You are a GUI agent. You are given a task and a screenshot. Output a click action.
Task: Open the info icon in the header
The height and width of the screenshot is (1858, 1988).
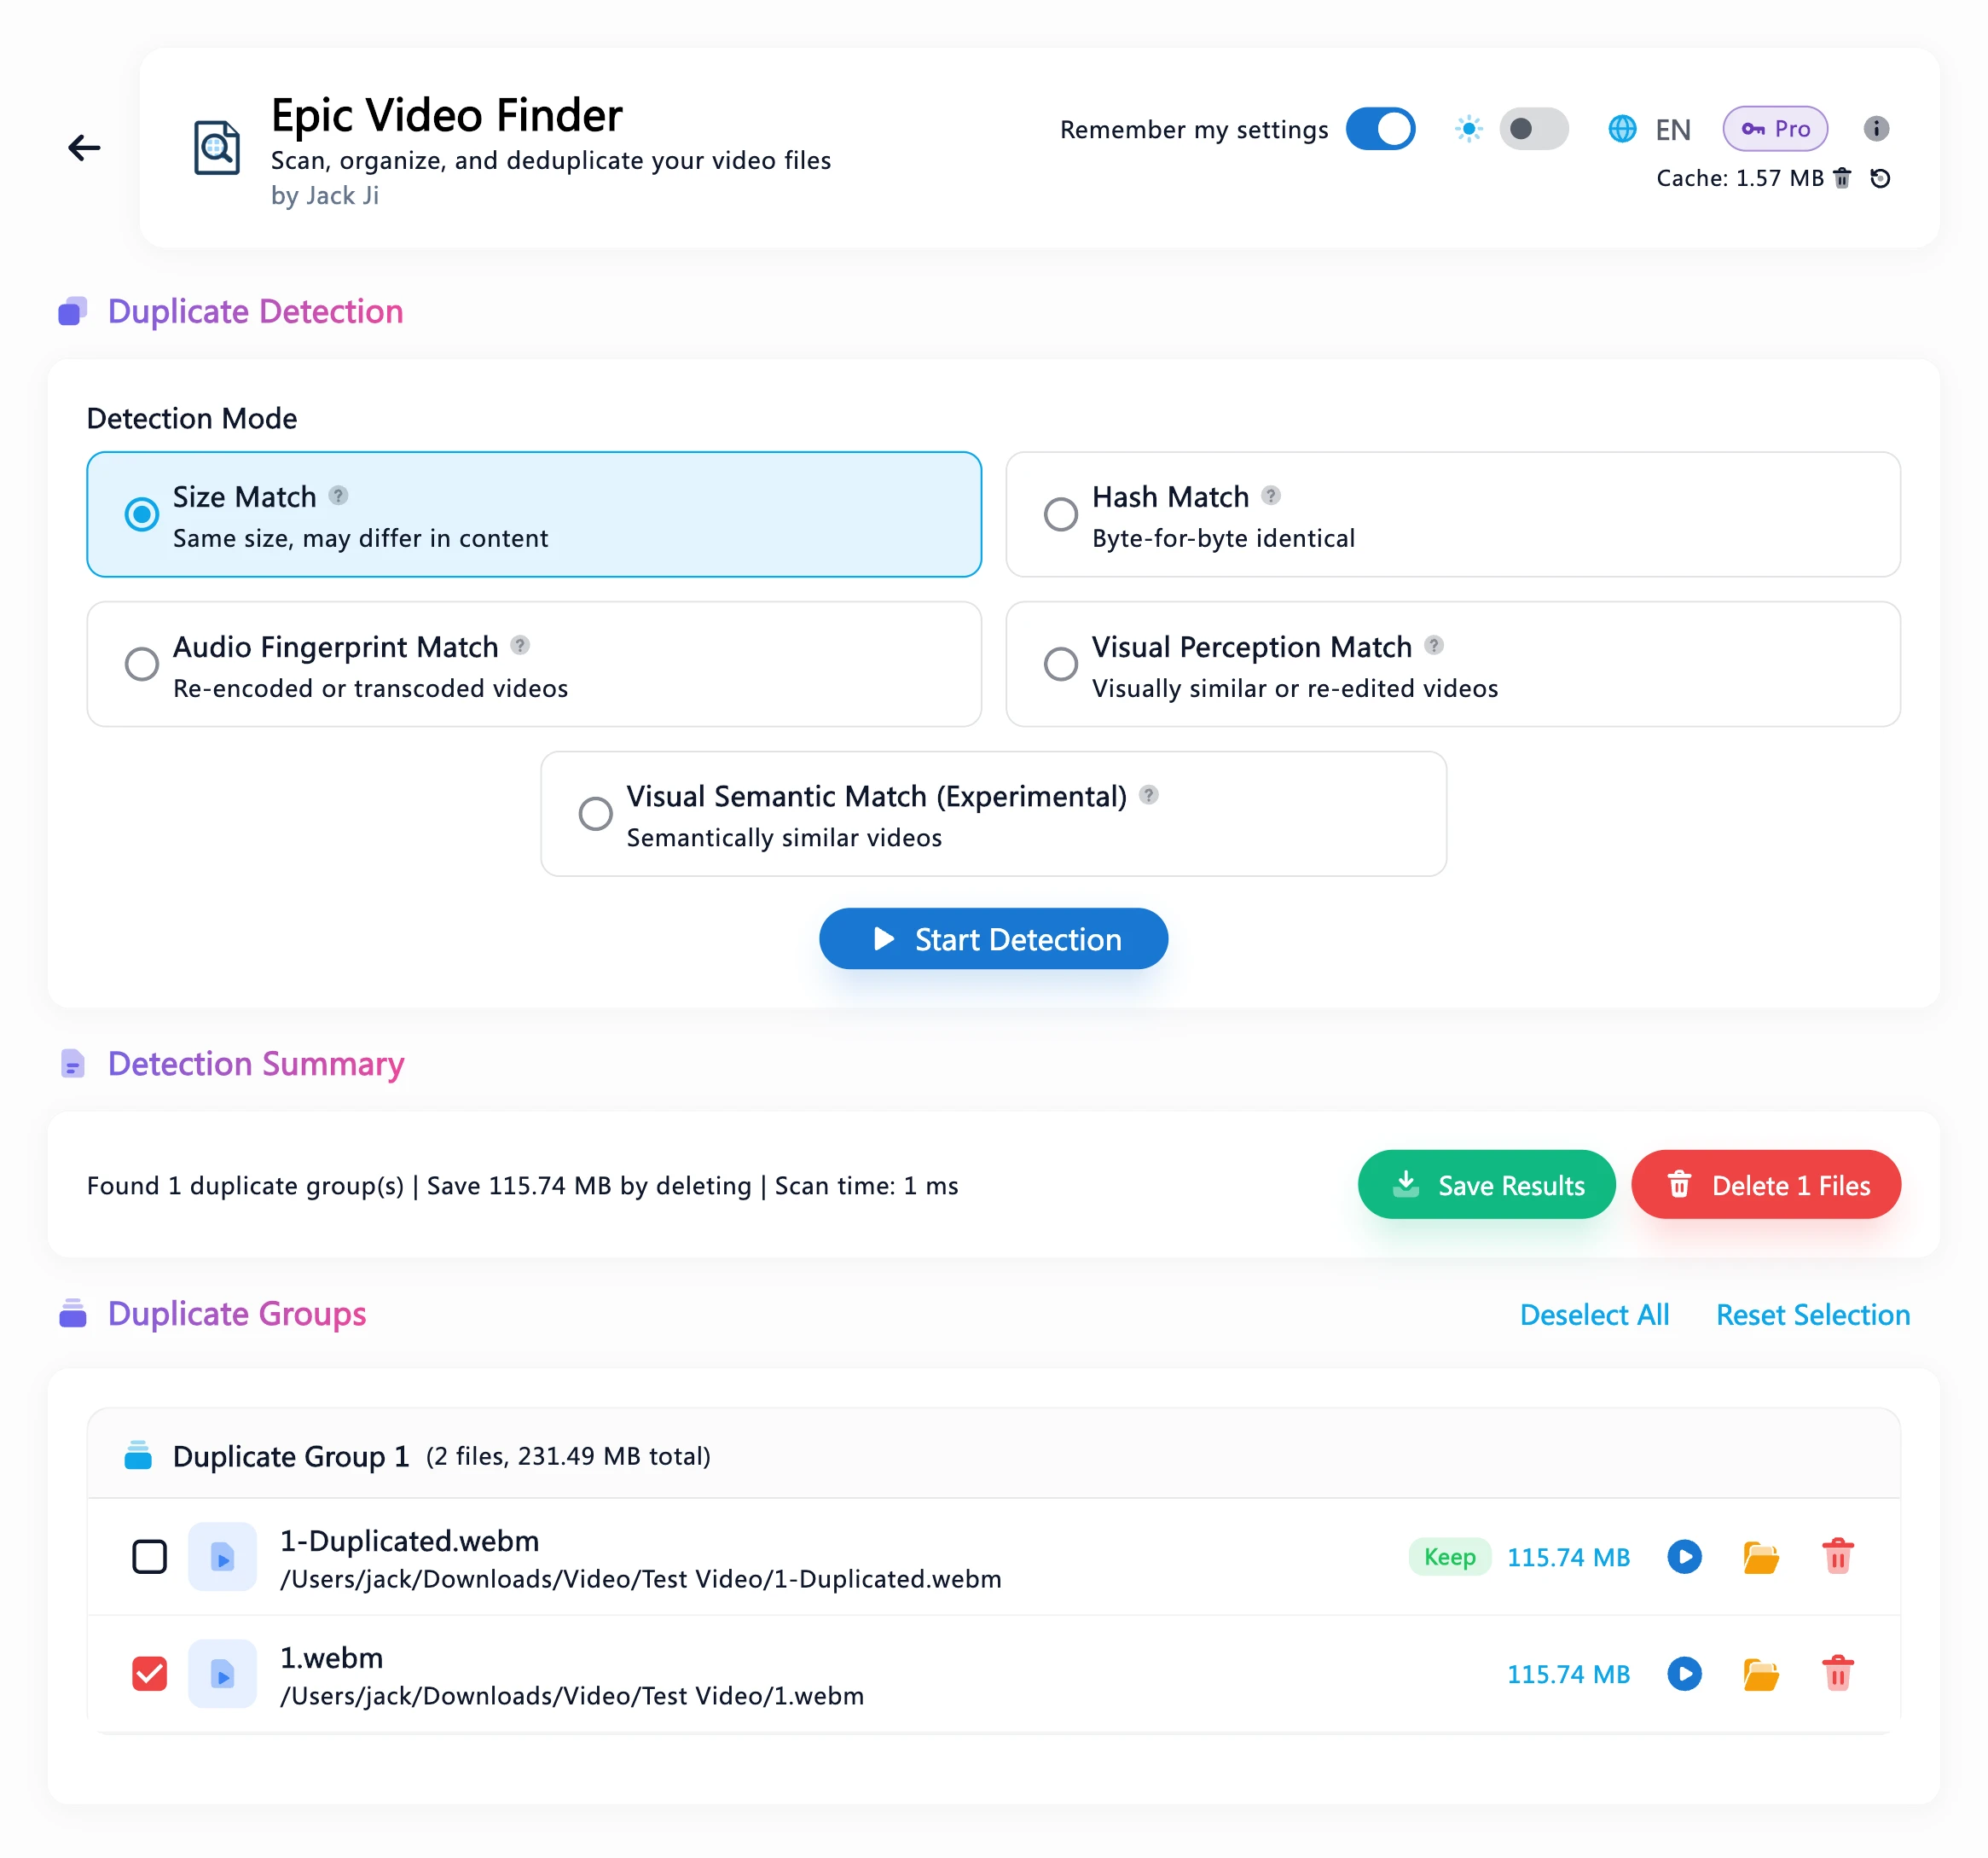click(x=1876, y=128)
